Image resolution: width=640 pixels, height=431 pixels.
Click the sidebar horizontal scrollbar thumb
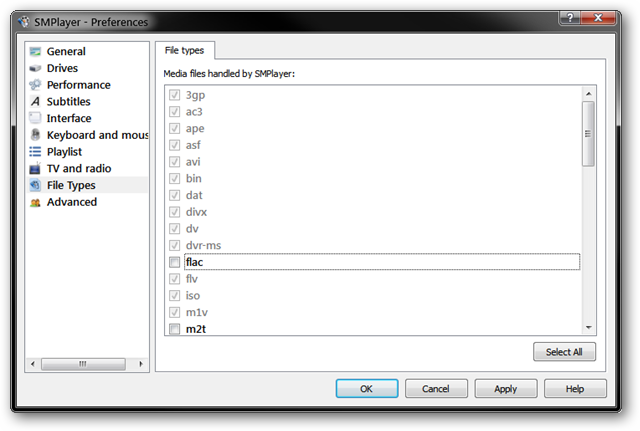(x=83, y=364)
